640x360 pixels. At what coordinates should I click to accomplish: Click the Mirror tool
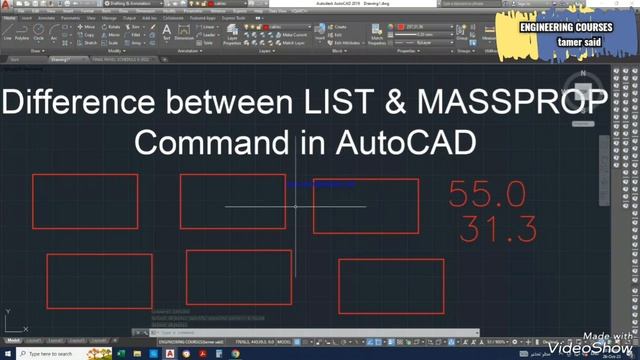point(111,35)
